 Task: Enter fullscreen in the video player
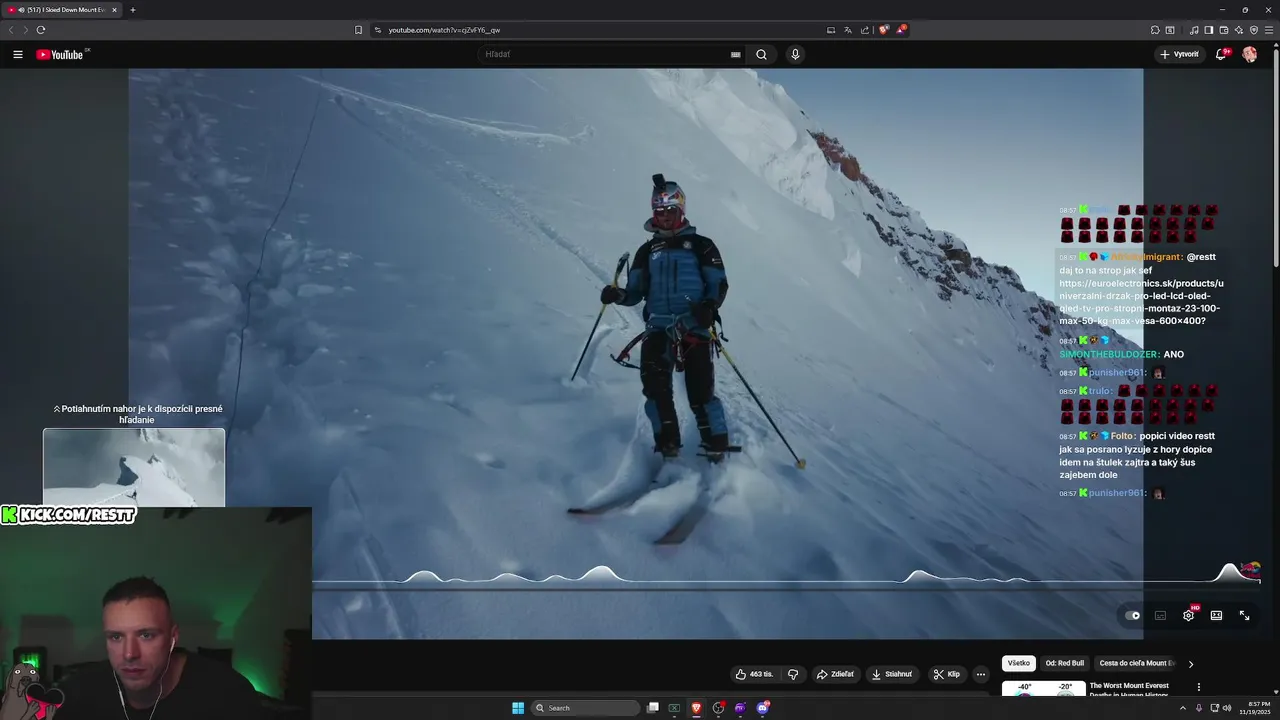[x=1244, y=616]
